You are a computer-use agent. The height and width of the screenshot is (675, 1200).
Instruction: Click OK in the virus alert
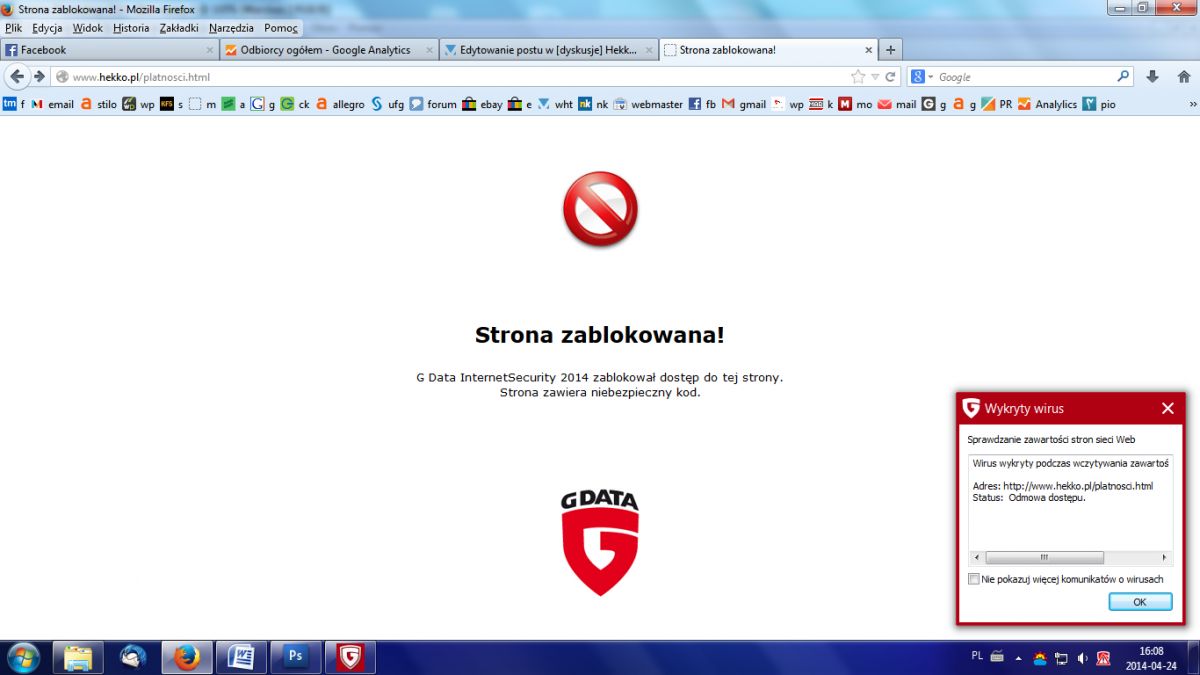[1140, 602]
